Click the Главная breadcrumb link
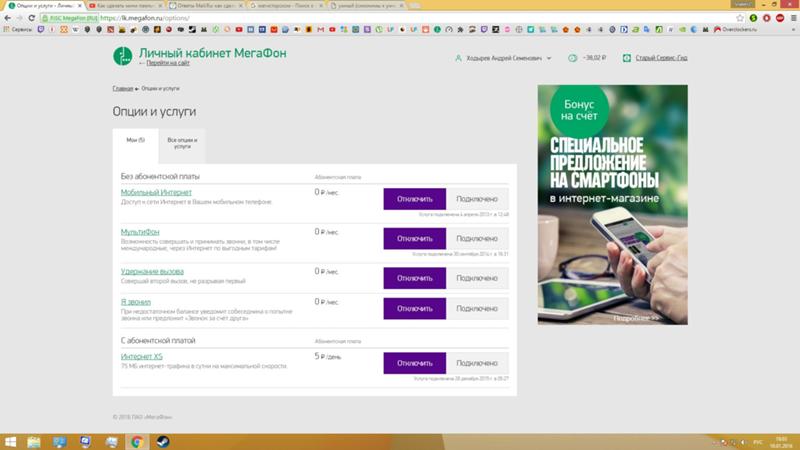800x450 pixels. pos(123,89)
